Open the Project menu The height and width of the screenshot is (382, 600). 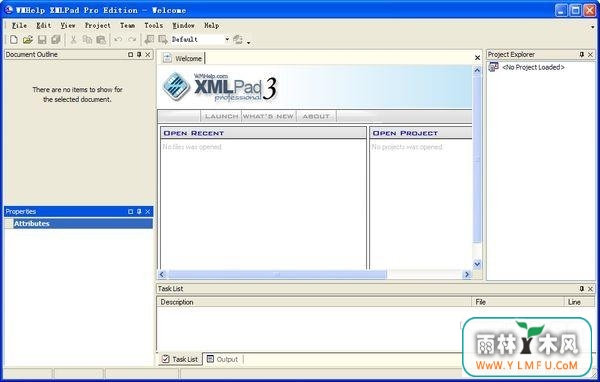(x=98, y=25)
